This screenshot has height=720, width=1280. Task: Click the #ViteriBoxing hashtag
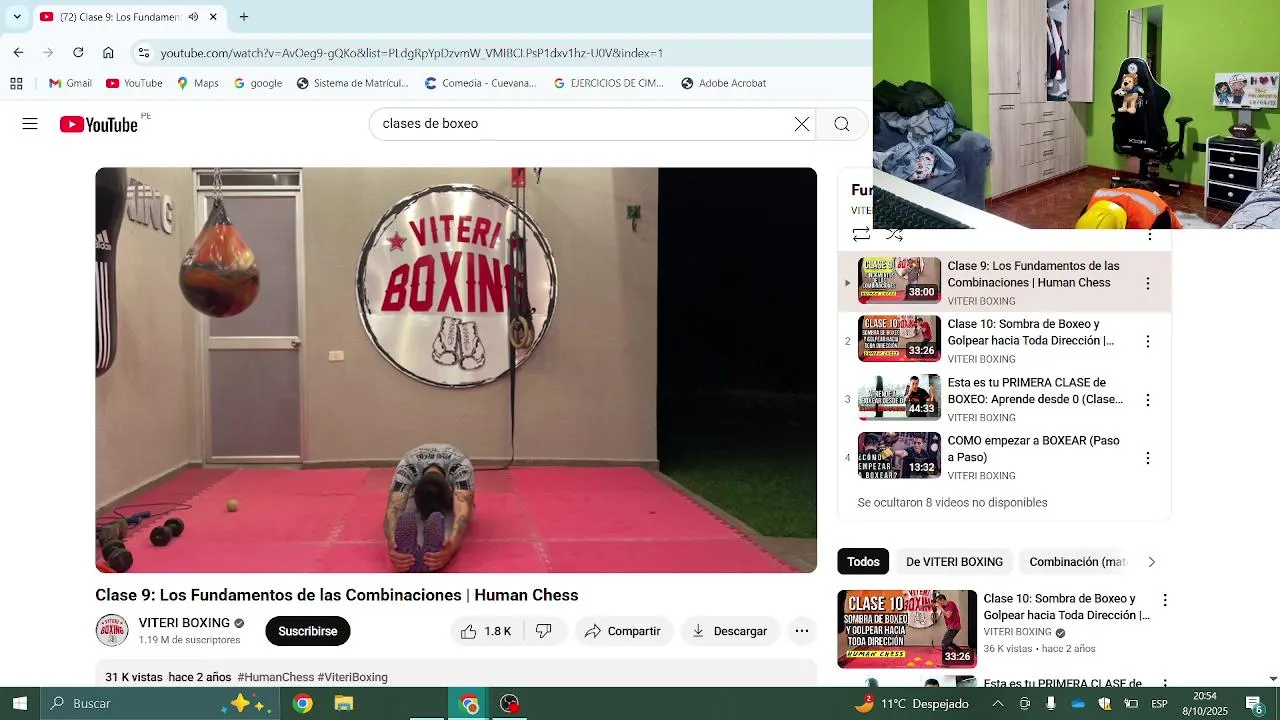(x=353, y=677)
